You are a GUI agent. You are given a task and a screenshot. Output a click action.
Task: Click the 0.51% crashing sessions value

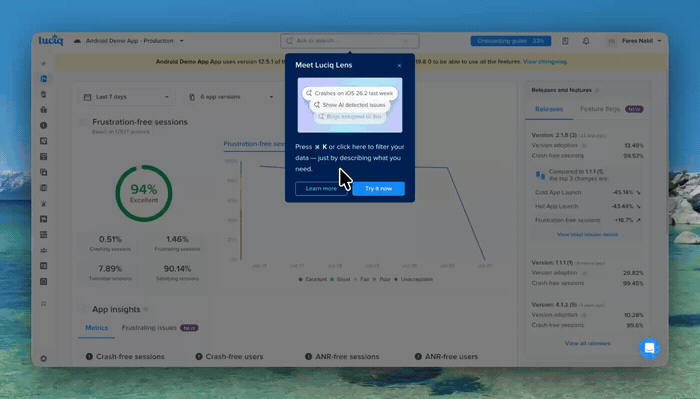click(110, 239)
